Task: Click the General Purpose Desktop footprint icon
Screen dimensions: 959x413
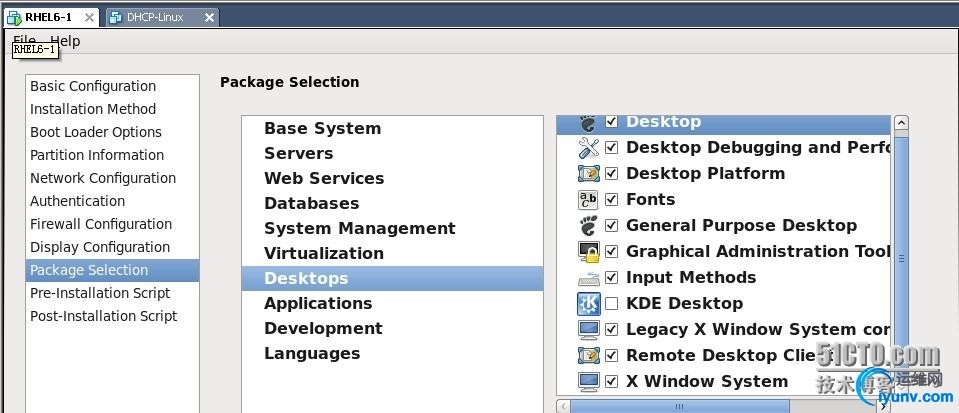Action: pos(588,226)
